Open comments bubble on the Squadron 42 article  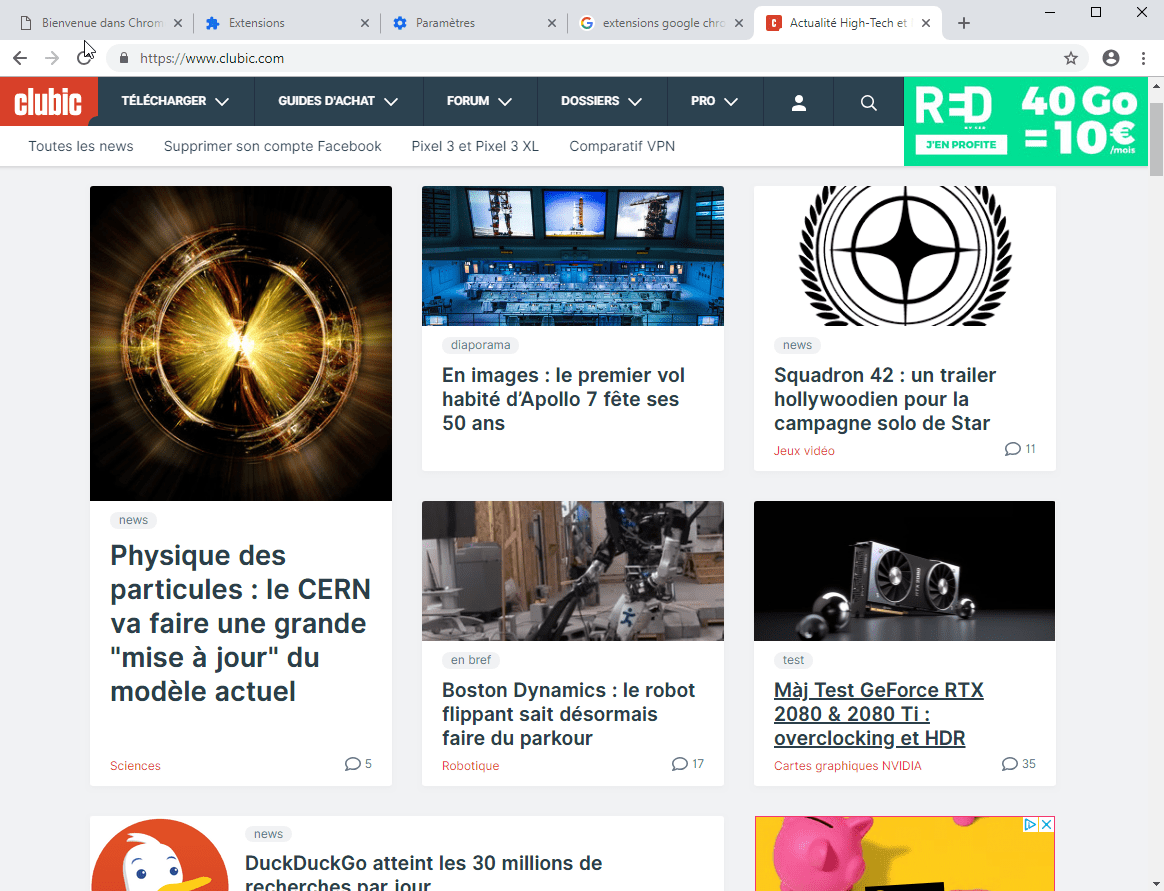(x=1013, y=449)
